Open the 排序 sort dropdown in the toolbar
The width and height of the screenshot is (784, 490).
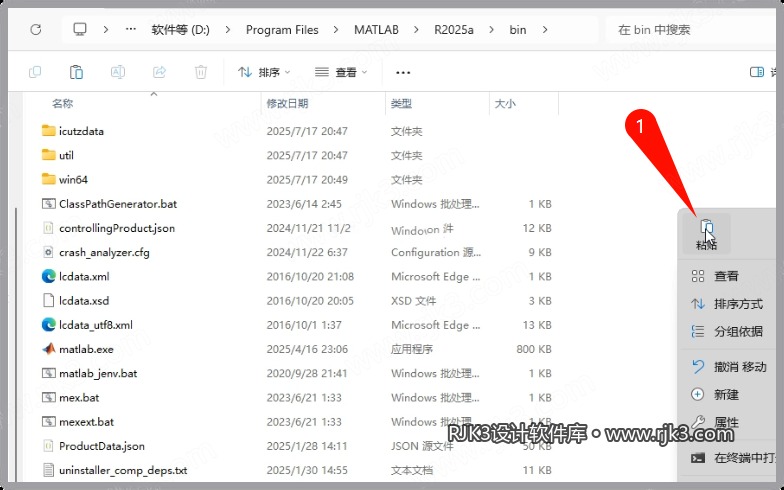(264, 72)
